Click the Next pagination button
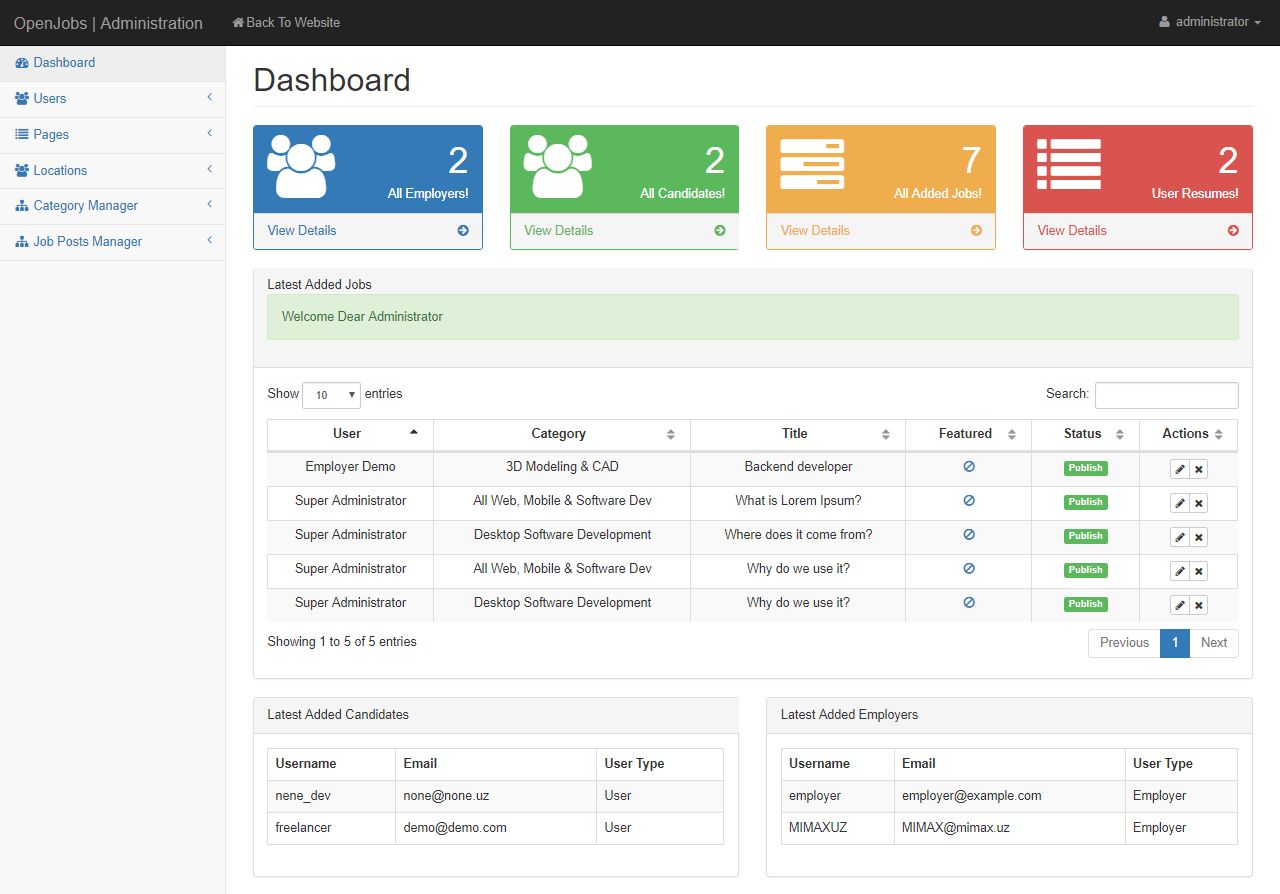This screenshot has height=894, width=1280. coord(1213,643)
